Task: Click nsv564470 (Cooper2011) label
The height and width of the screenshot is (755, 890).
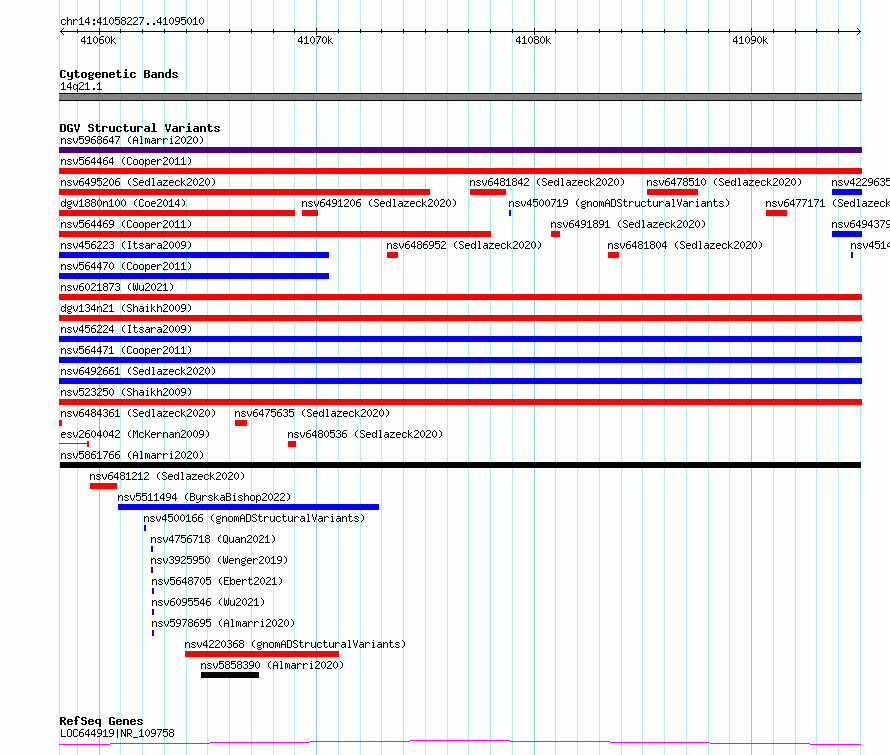Action: pyautogui.click(x=126, y=266)
